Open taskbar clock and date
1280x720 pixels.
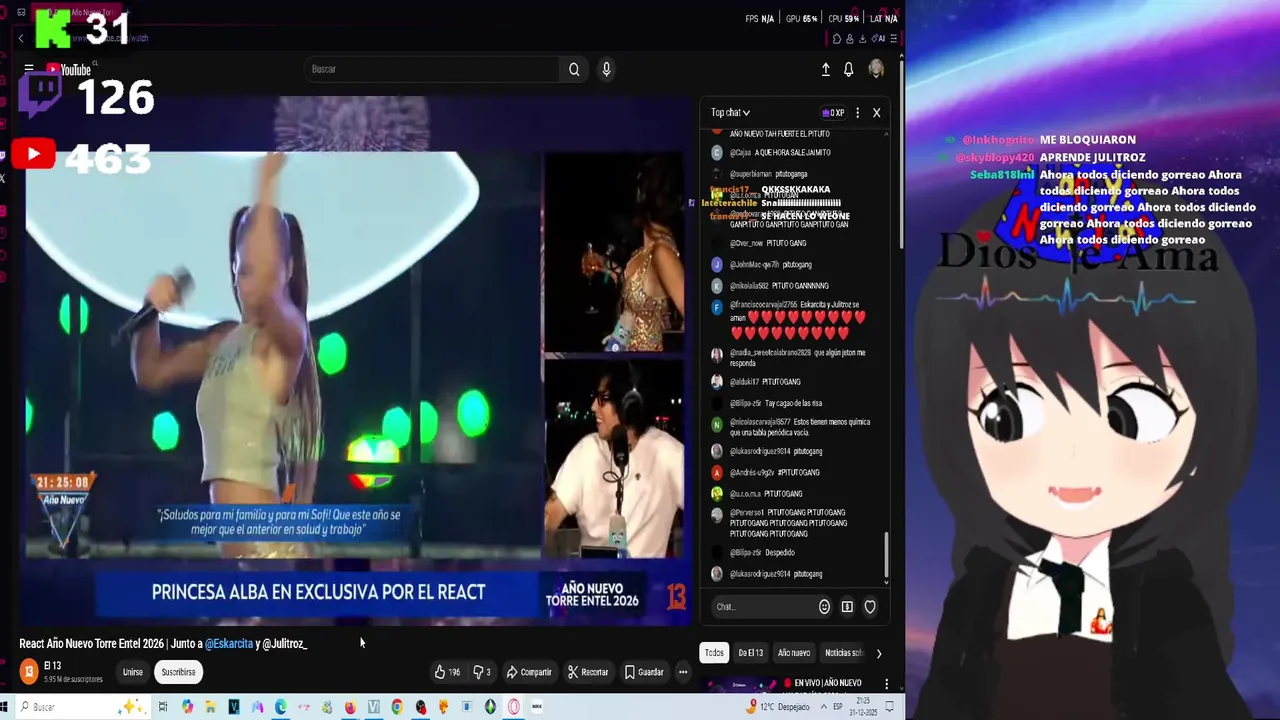point(863,707)
